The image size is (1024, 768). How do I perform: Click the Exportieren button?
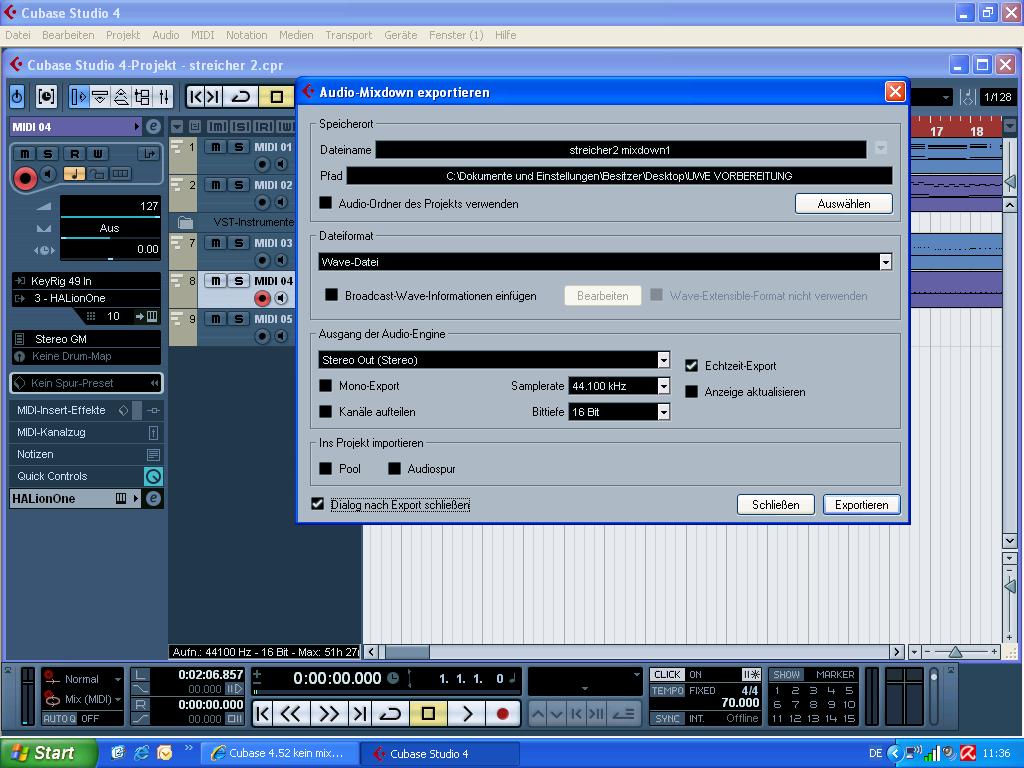point(861,505)
